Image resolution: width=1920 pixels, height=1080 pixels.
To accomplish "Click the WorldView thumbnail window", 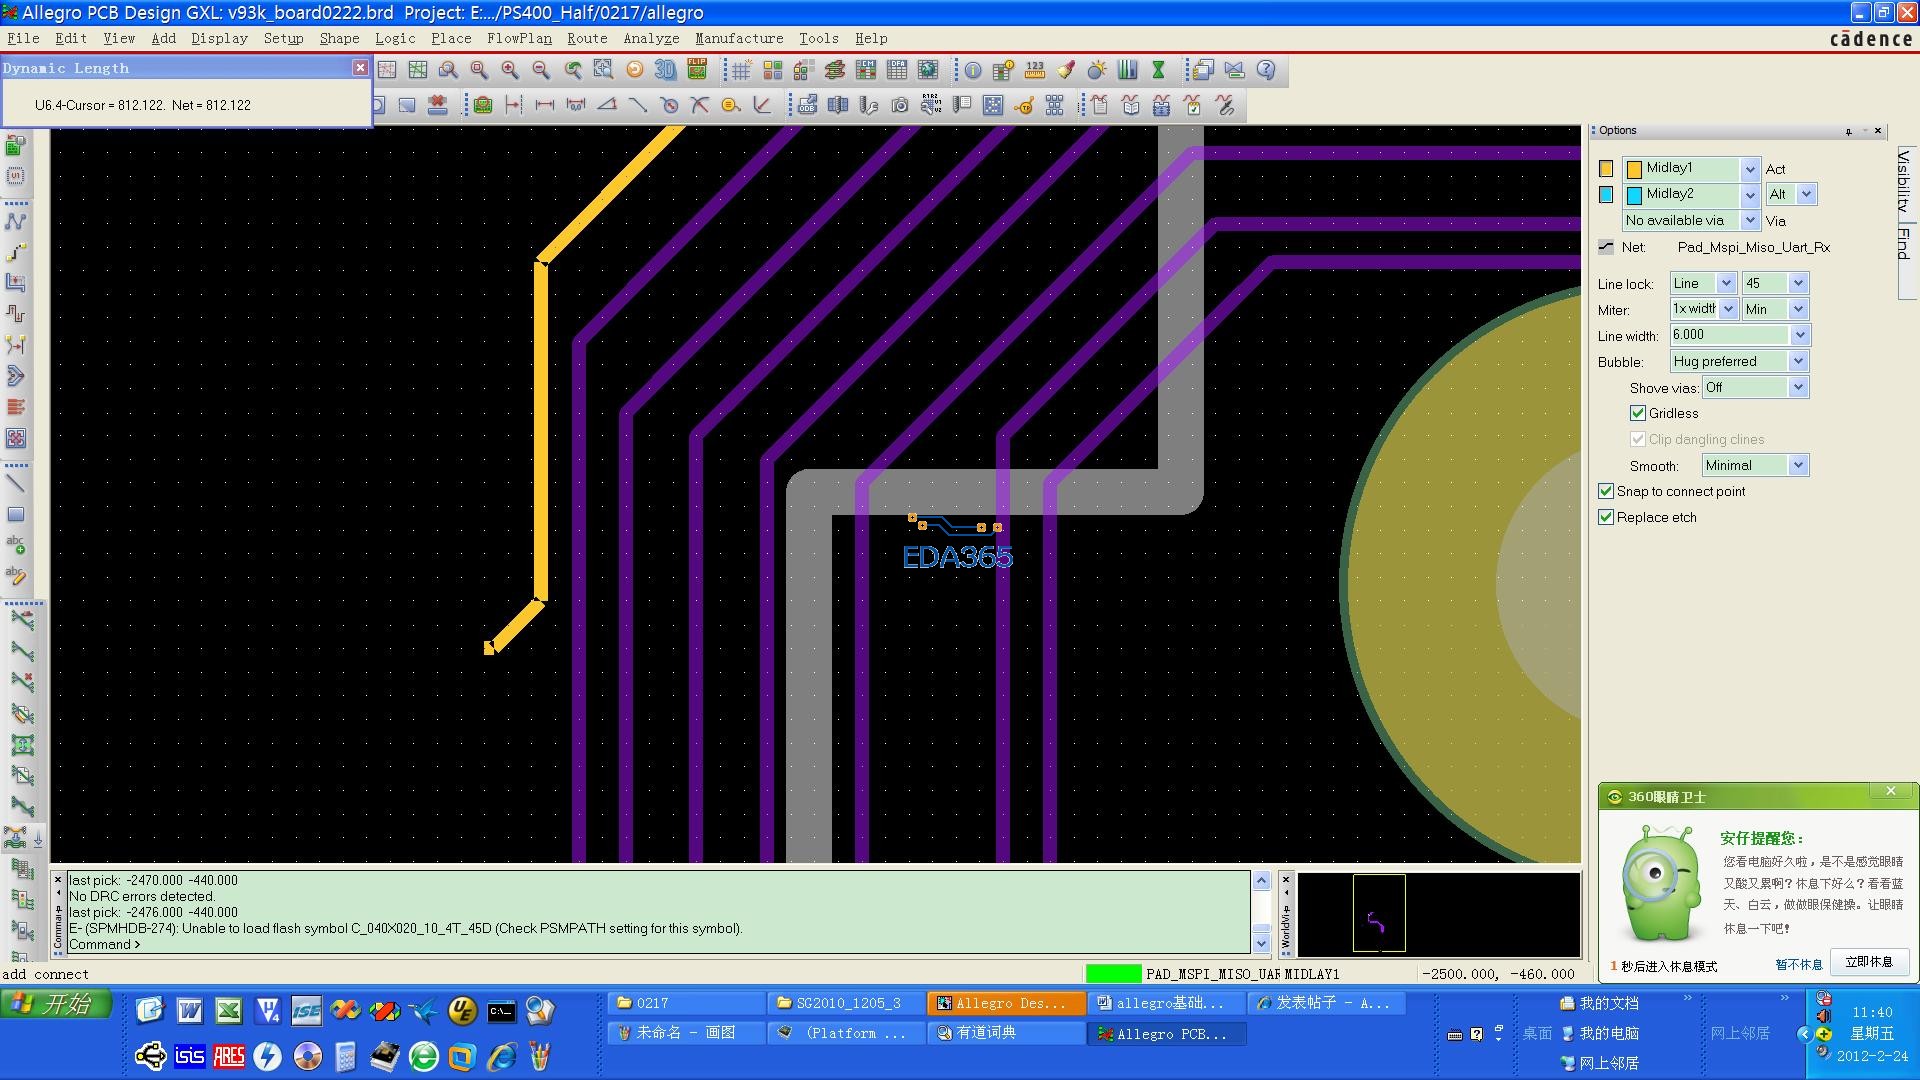I will [x=1438, y=914].
